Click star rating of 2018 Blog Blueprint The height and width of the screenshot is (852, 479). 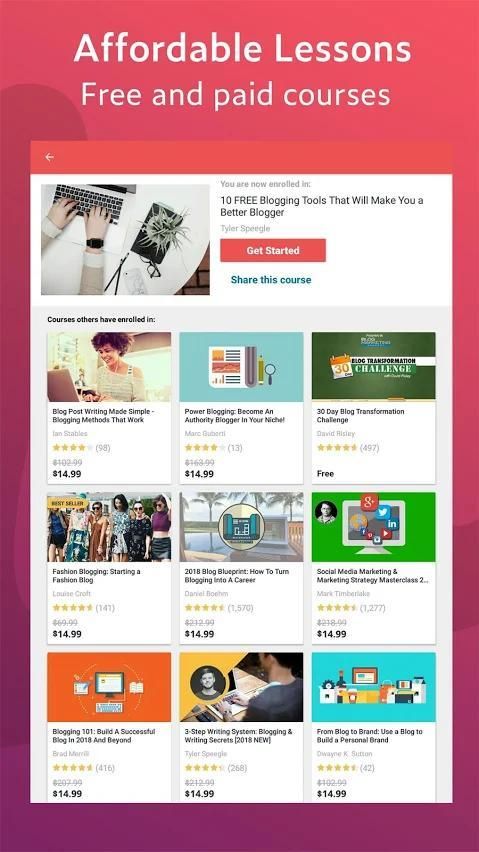tap(205, 607)
